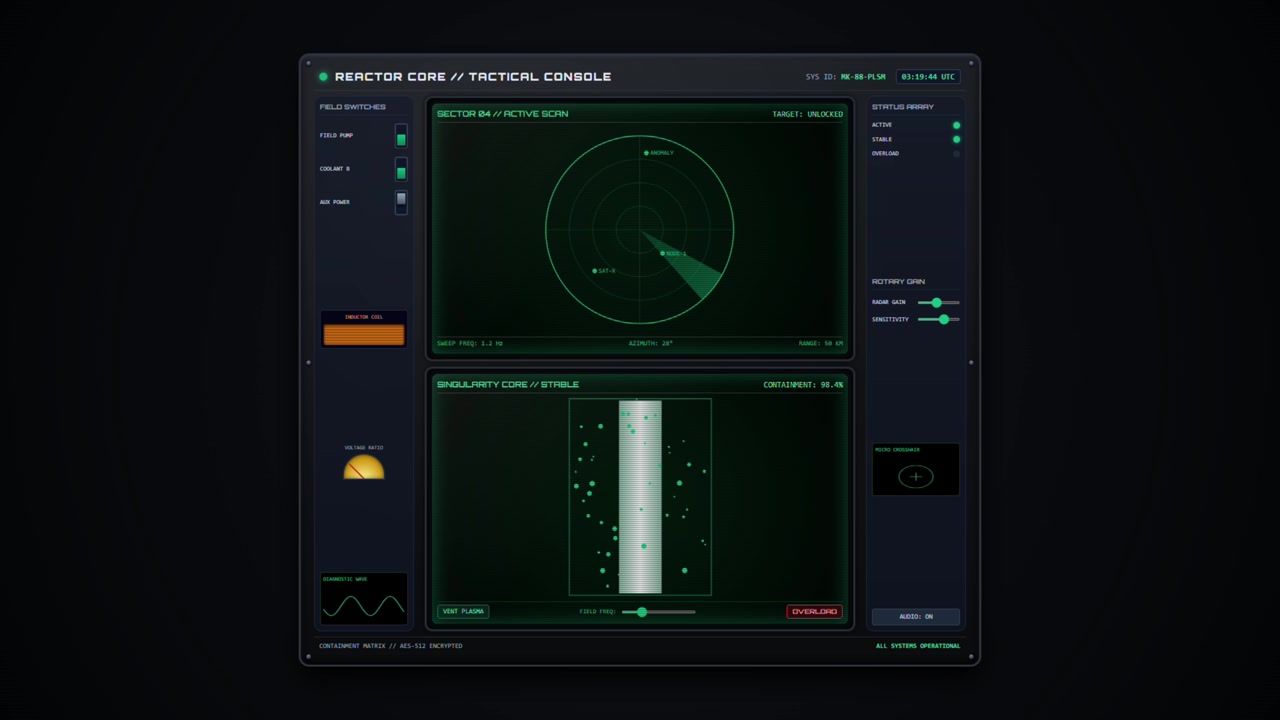
Task: Click the Sweep Freq: 1.2 Hz readout
Action: click(x=470, y=343)
